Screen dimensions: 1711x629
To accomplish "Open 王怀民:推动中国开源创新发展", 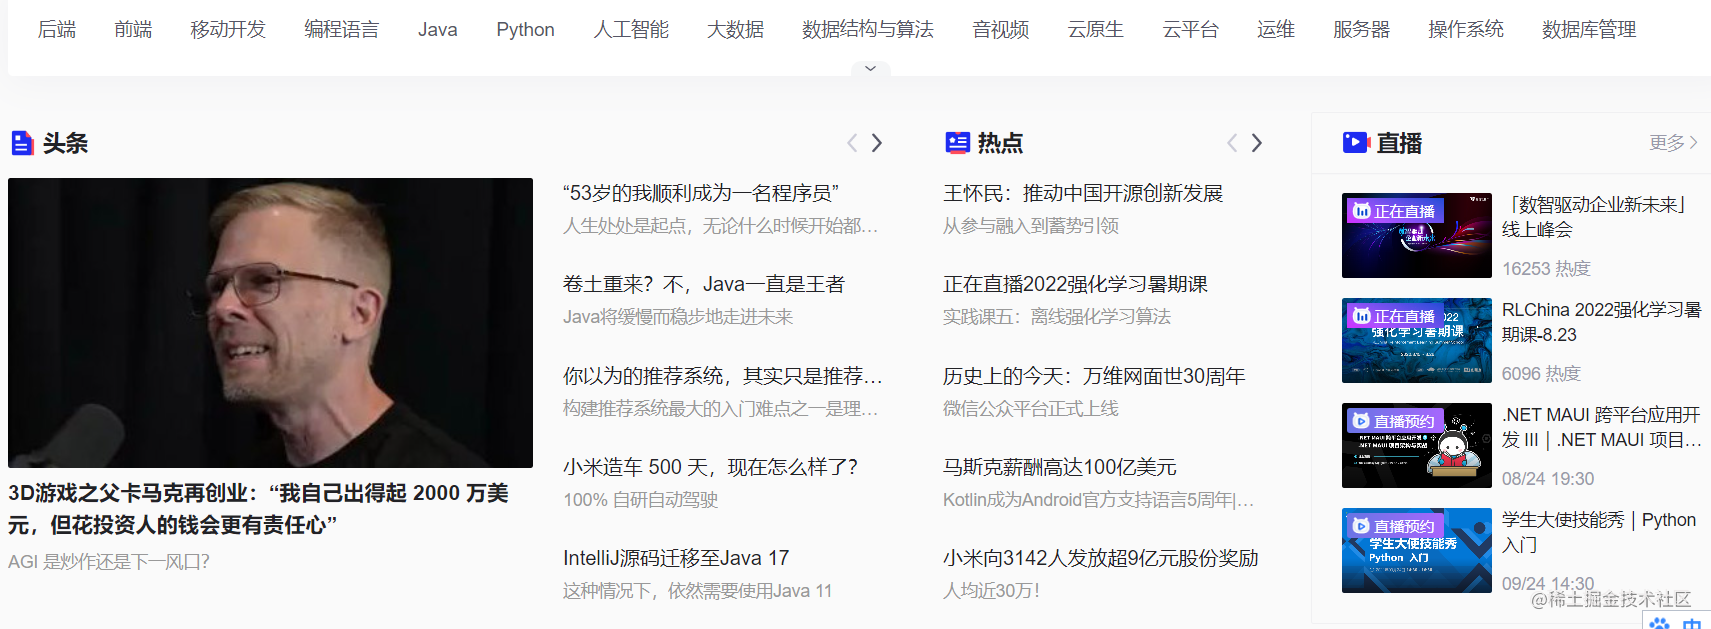I will pos(1083,193).
